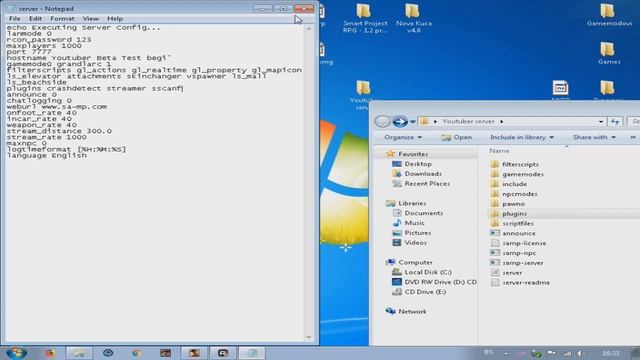Open Documents library

(x=424, y=213)
